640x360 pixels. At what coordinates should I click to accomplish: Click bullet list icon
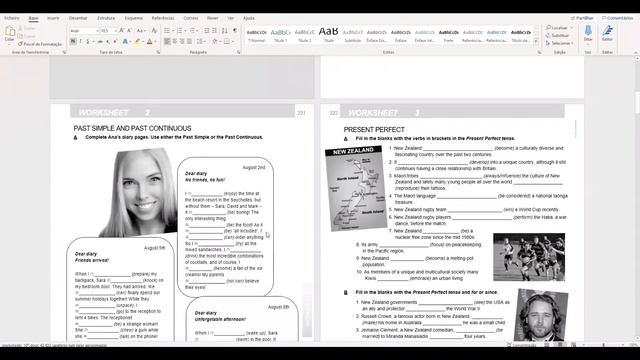click(167, 31)
